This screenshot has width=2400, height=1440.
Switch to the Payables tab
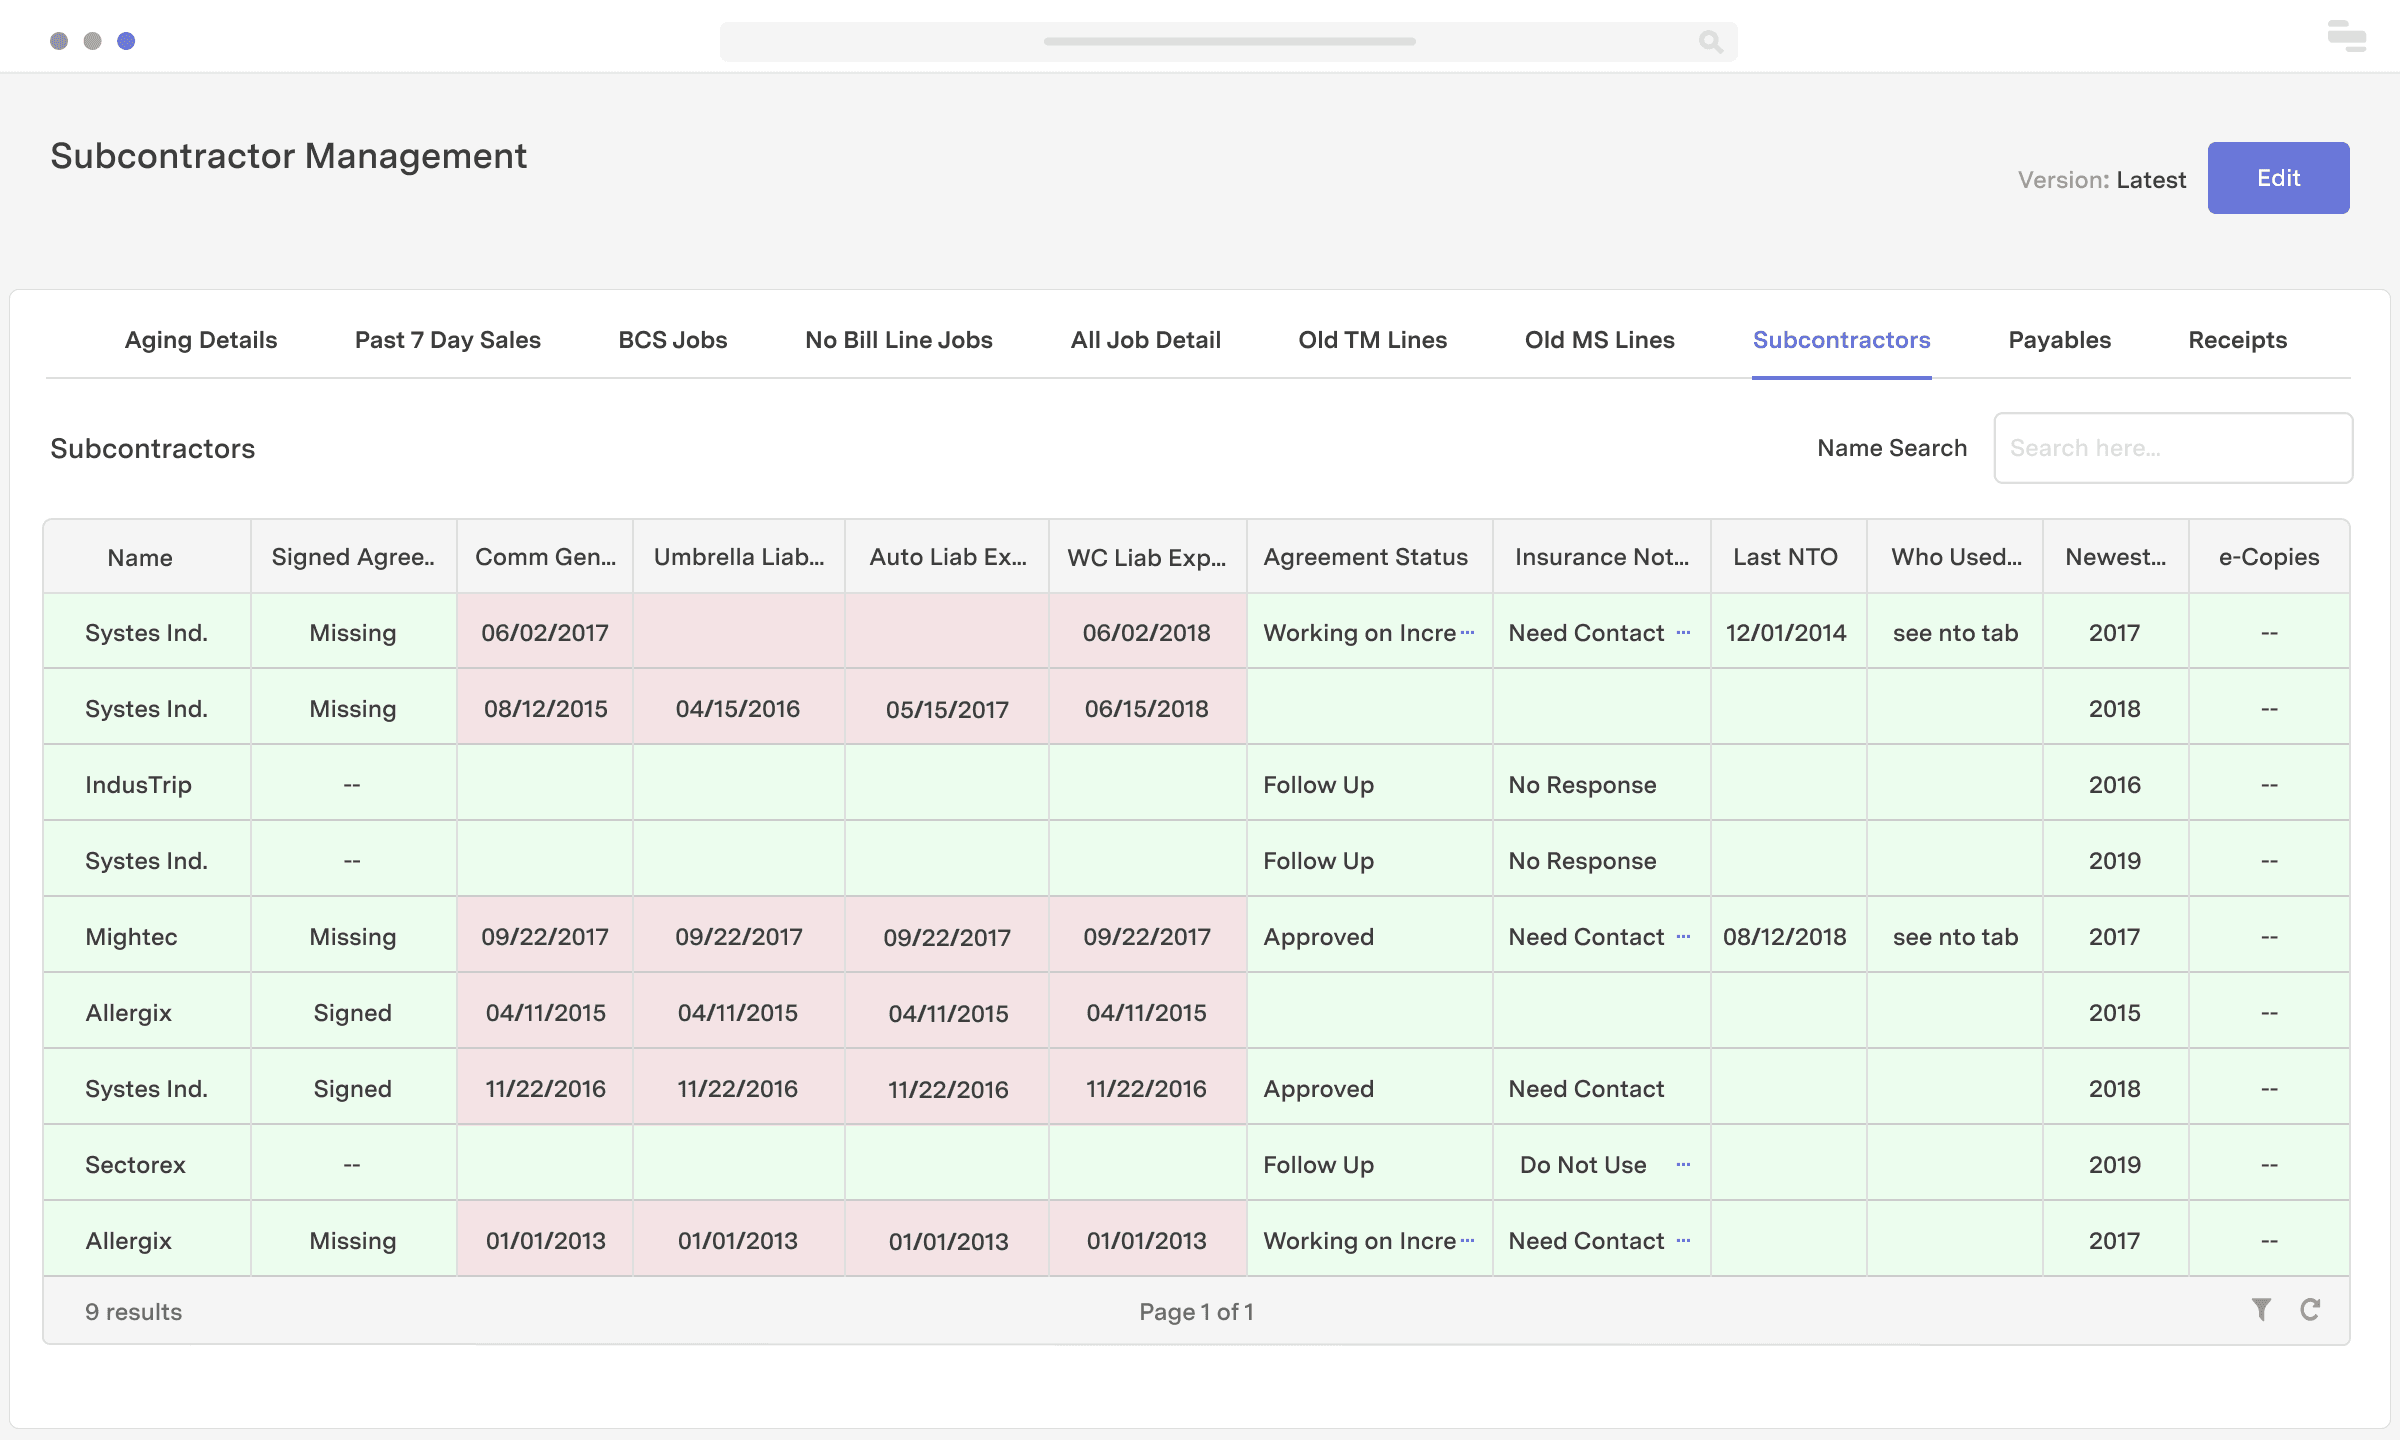coord(2059,340)
